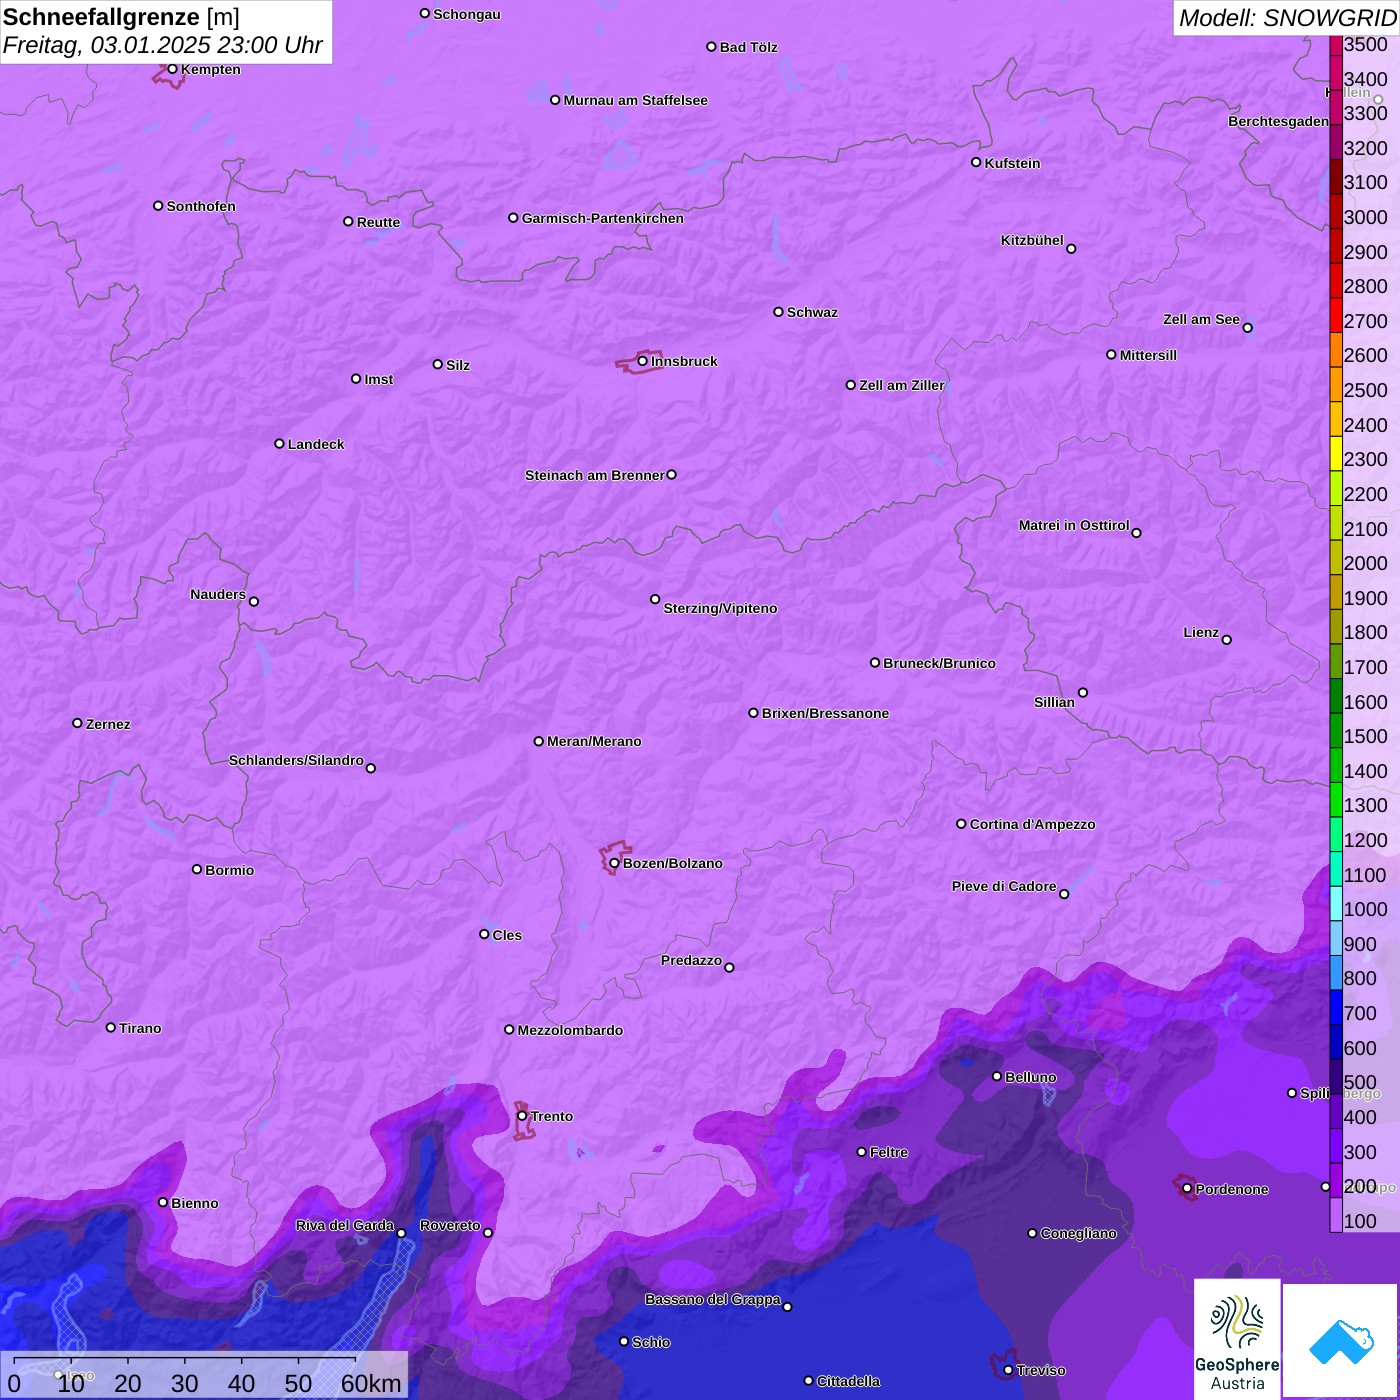Image resolution: width=1400 pixels, height=1400 pixels.
Task: Select the Bad Tölz marker dot
Action: (711, 47)
